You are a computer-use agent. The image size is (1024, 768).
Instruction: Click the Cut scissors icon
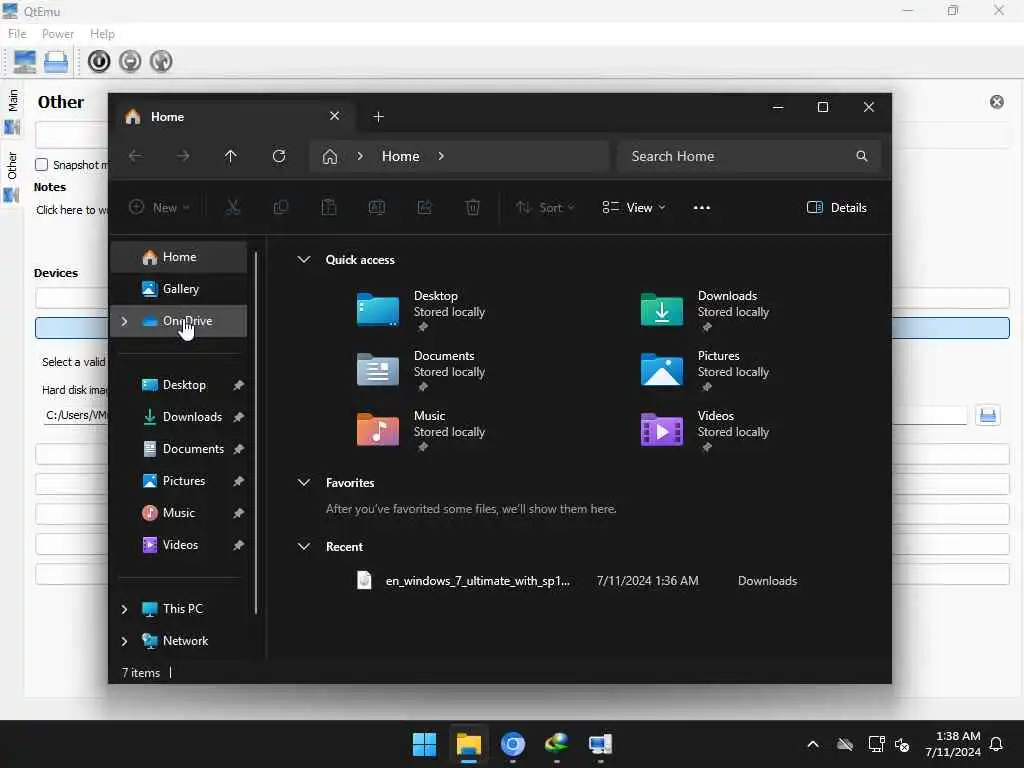coord(233,208)
